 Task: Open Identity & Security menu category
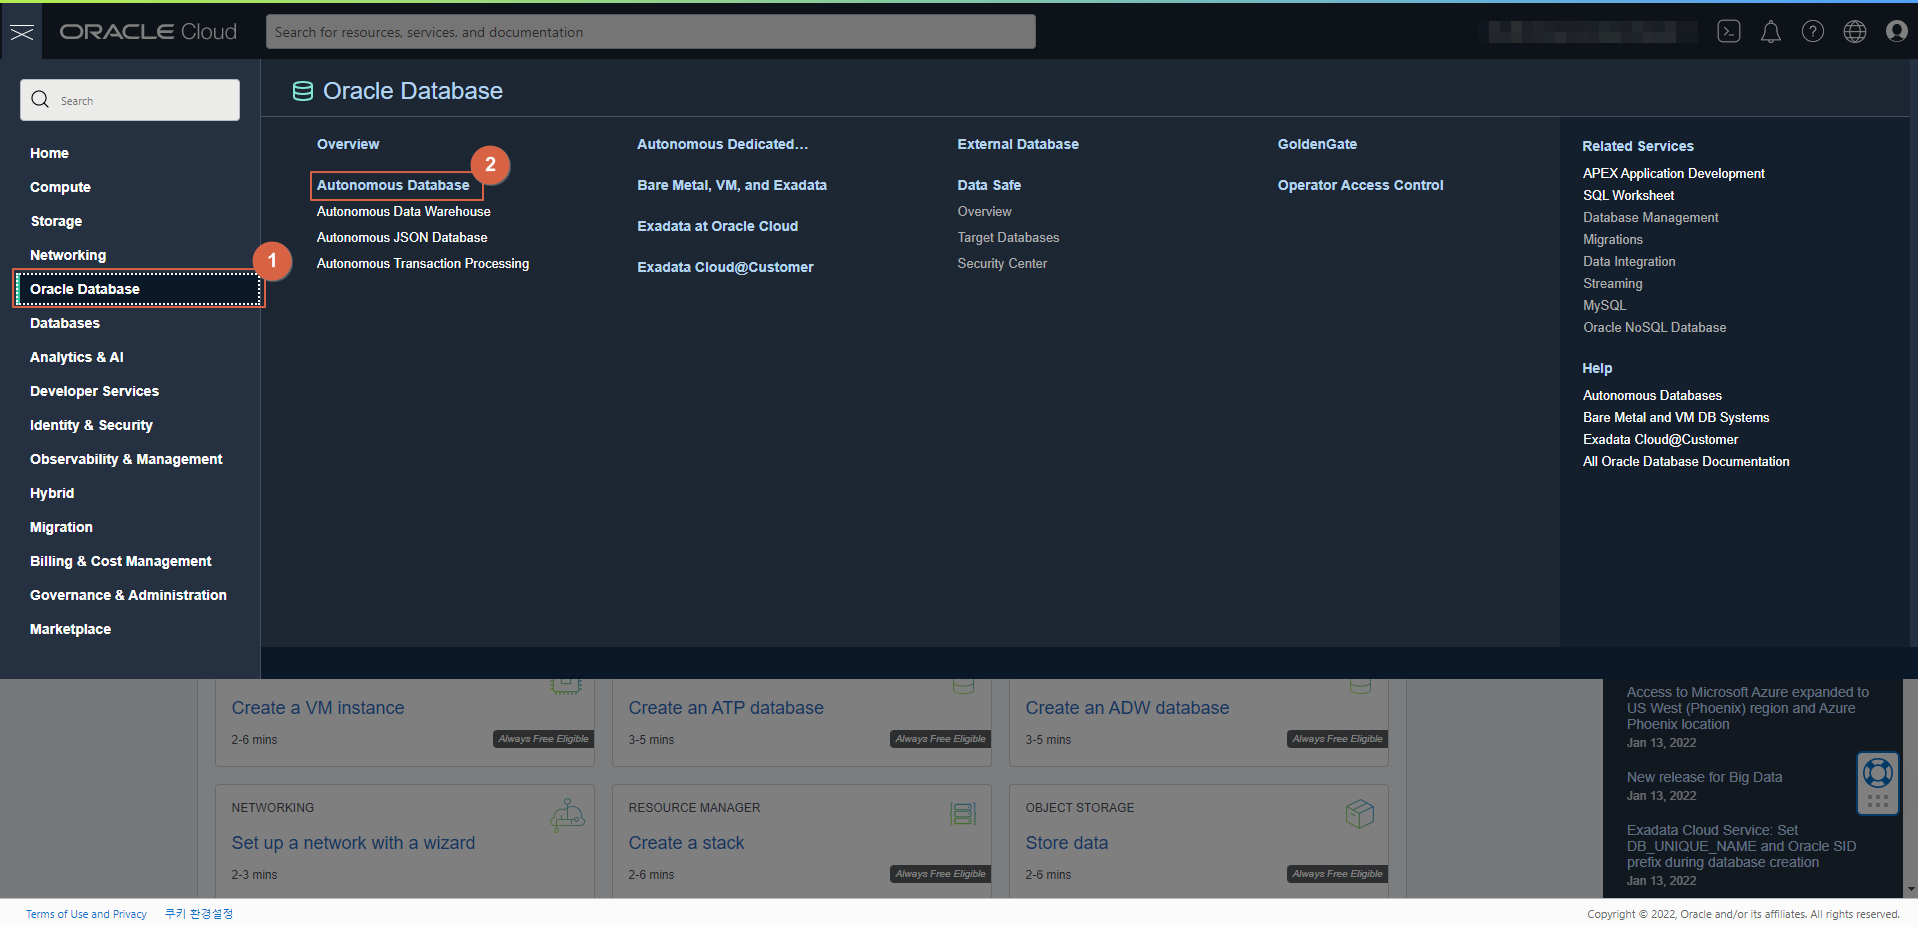[91, 425]
